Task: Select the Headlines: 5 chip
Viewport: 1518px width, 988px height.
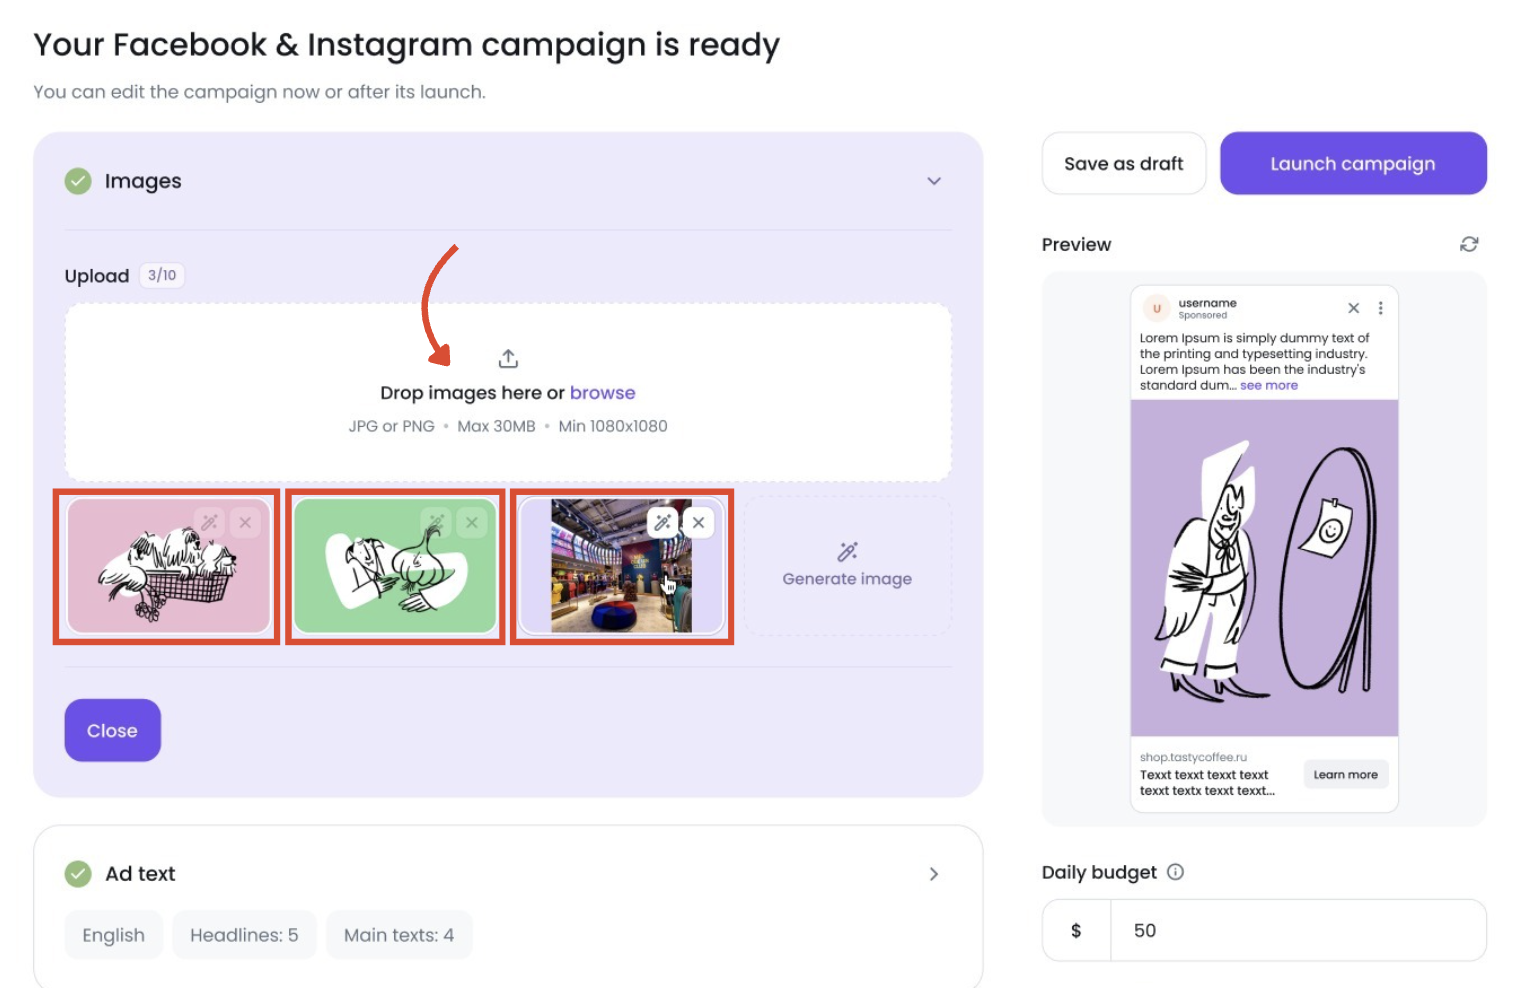Action: pyautogui.click(x=244, y=935)
